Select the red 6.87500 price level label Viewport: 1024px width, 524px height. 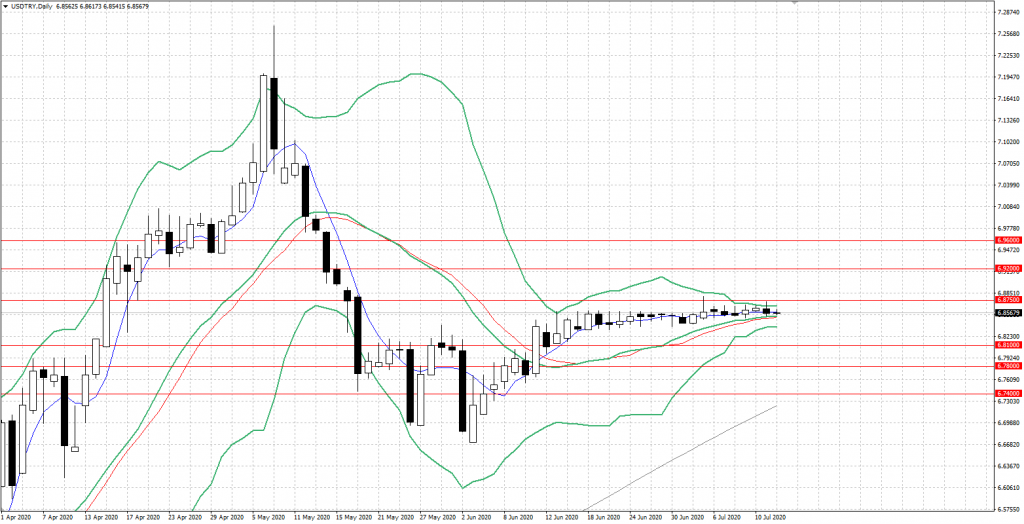1009,299
